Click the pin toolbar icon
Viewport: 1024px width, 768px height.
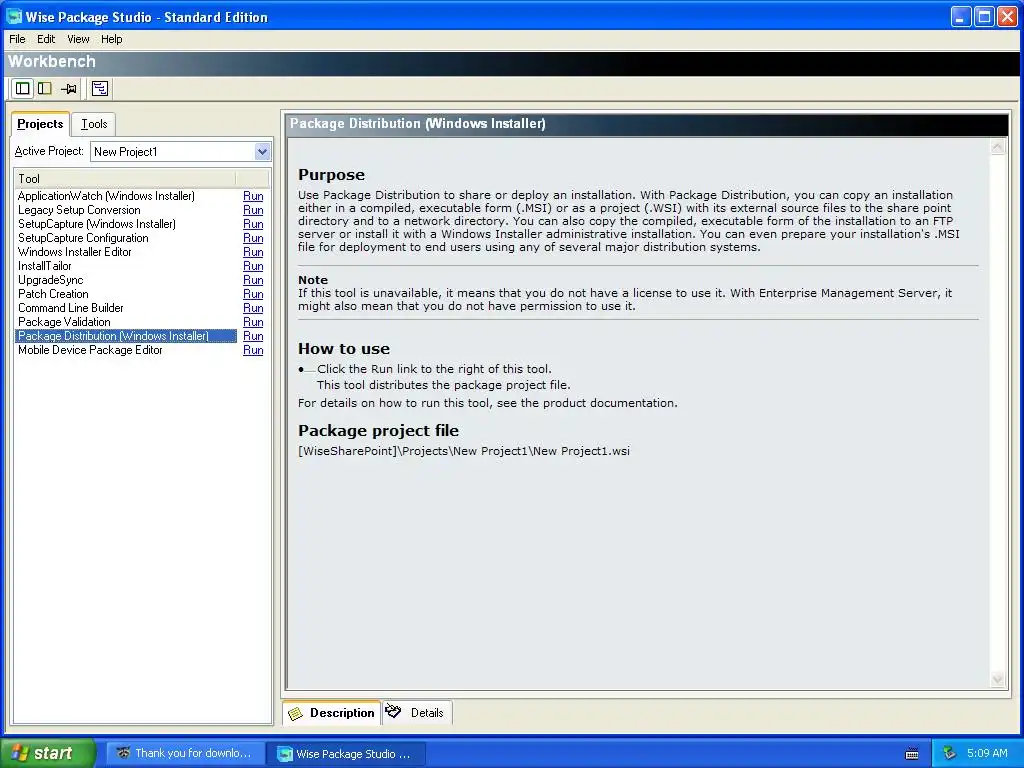pyautogui.click(x=69, y=88)
